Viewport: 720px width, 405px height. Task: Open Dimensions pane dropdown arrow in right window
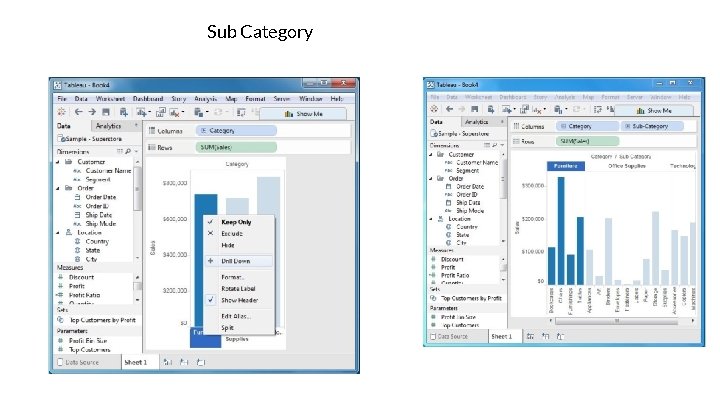click(502, 145)
